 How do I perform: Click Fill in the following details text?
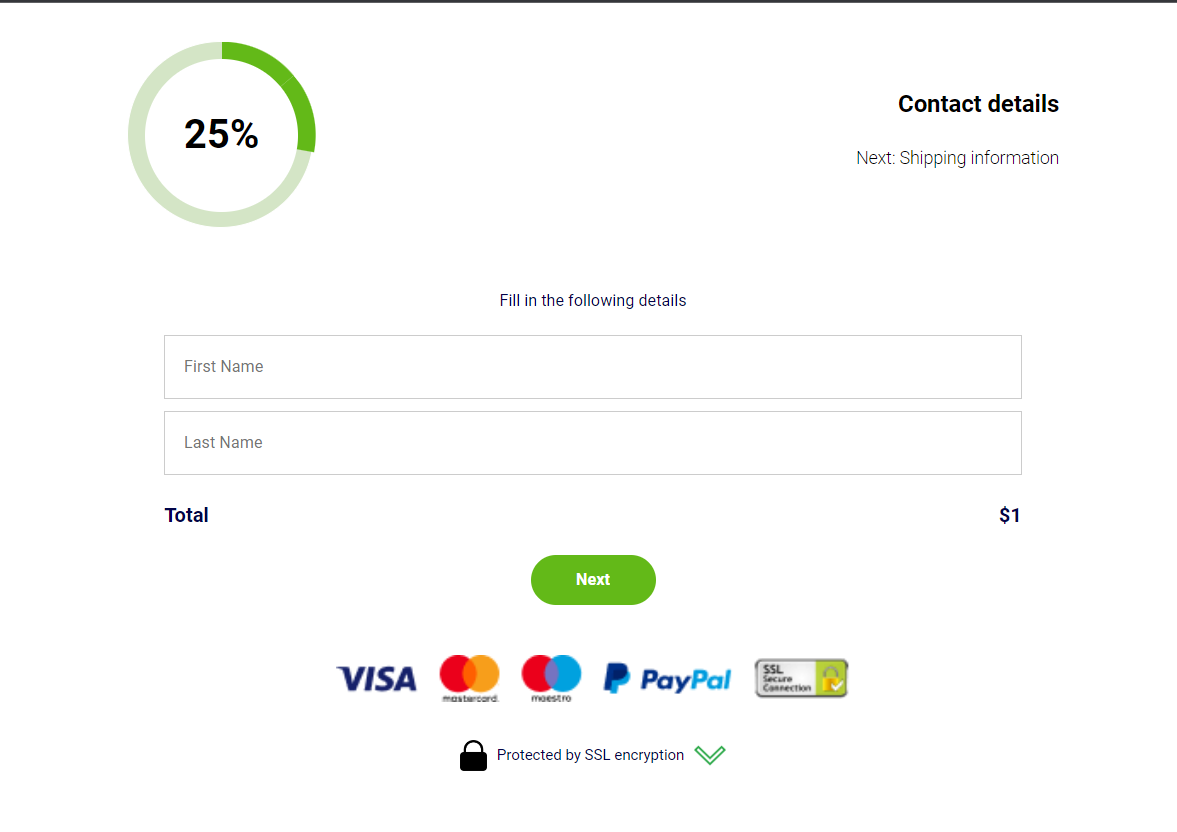592,300
